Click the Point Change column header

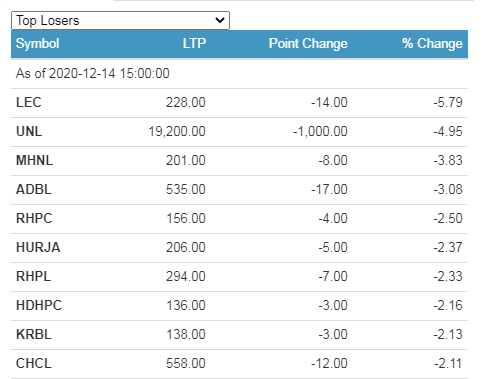coord(308,44)
